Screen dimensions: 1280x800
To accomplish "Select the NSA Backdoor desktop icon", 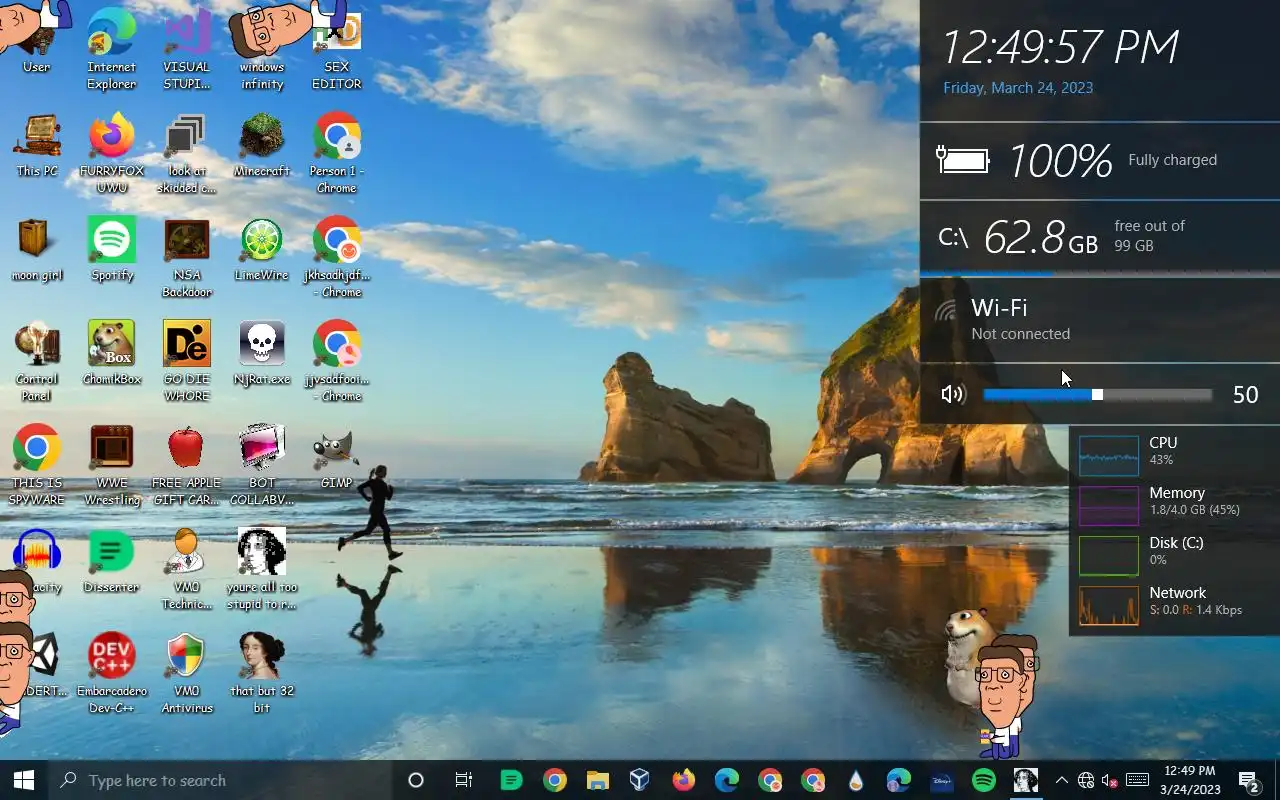I will point(187,257).
